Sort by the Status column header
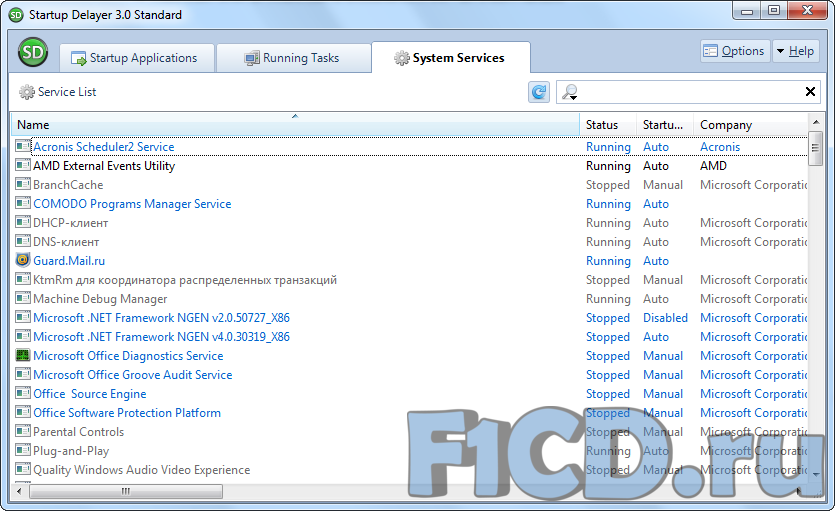The width and height of the screenshot is (835, 511). 608,125
